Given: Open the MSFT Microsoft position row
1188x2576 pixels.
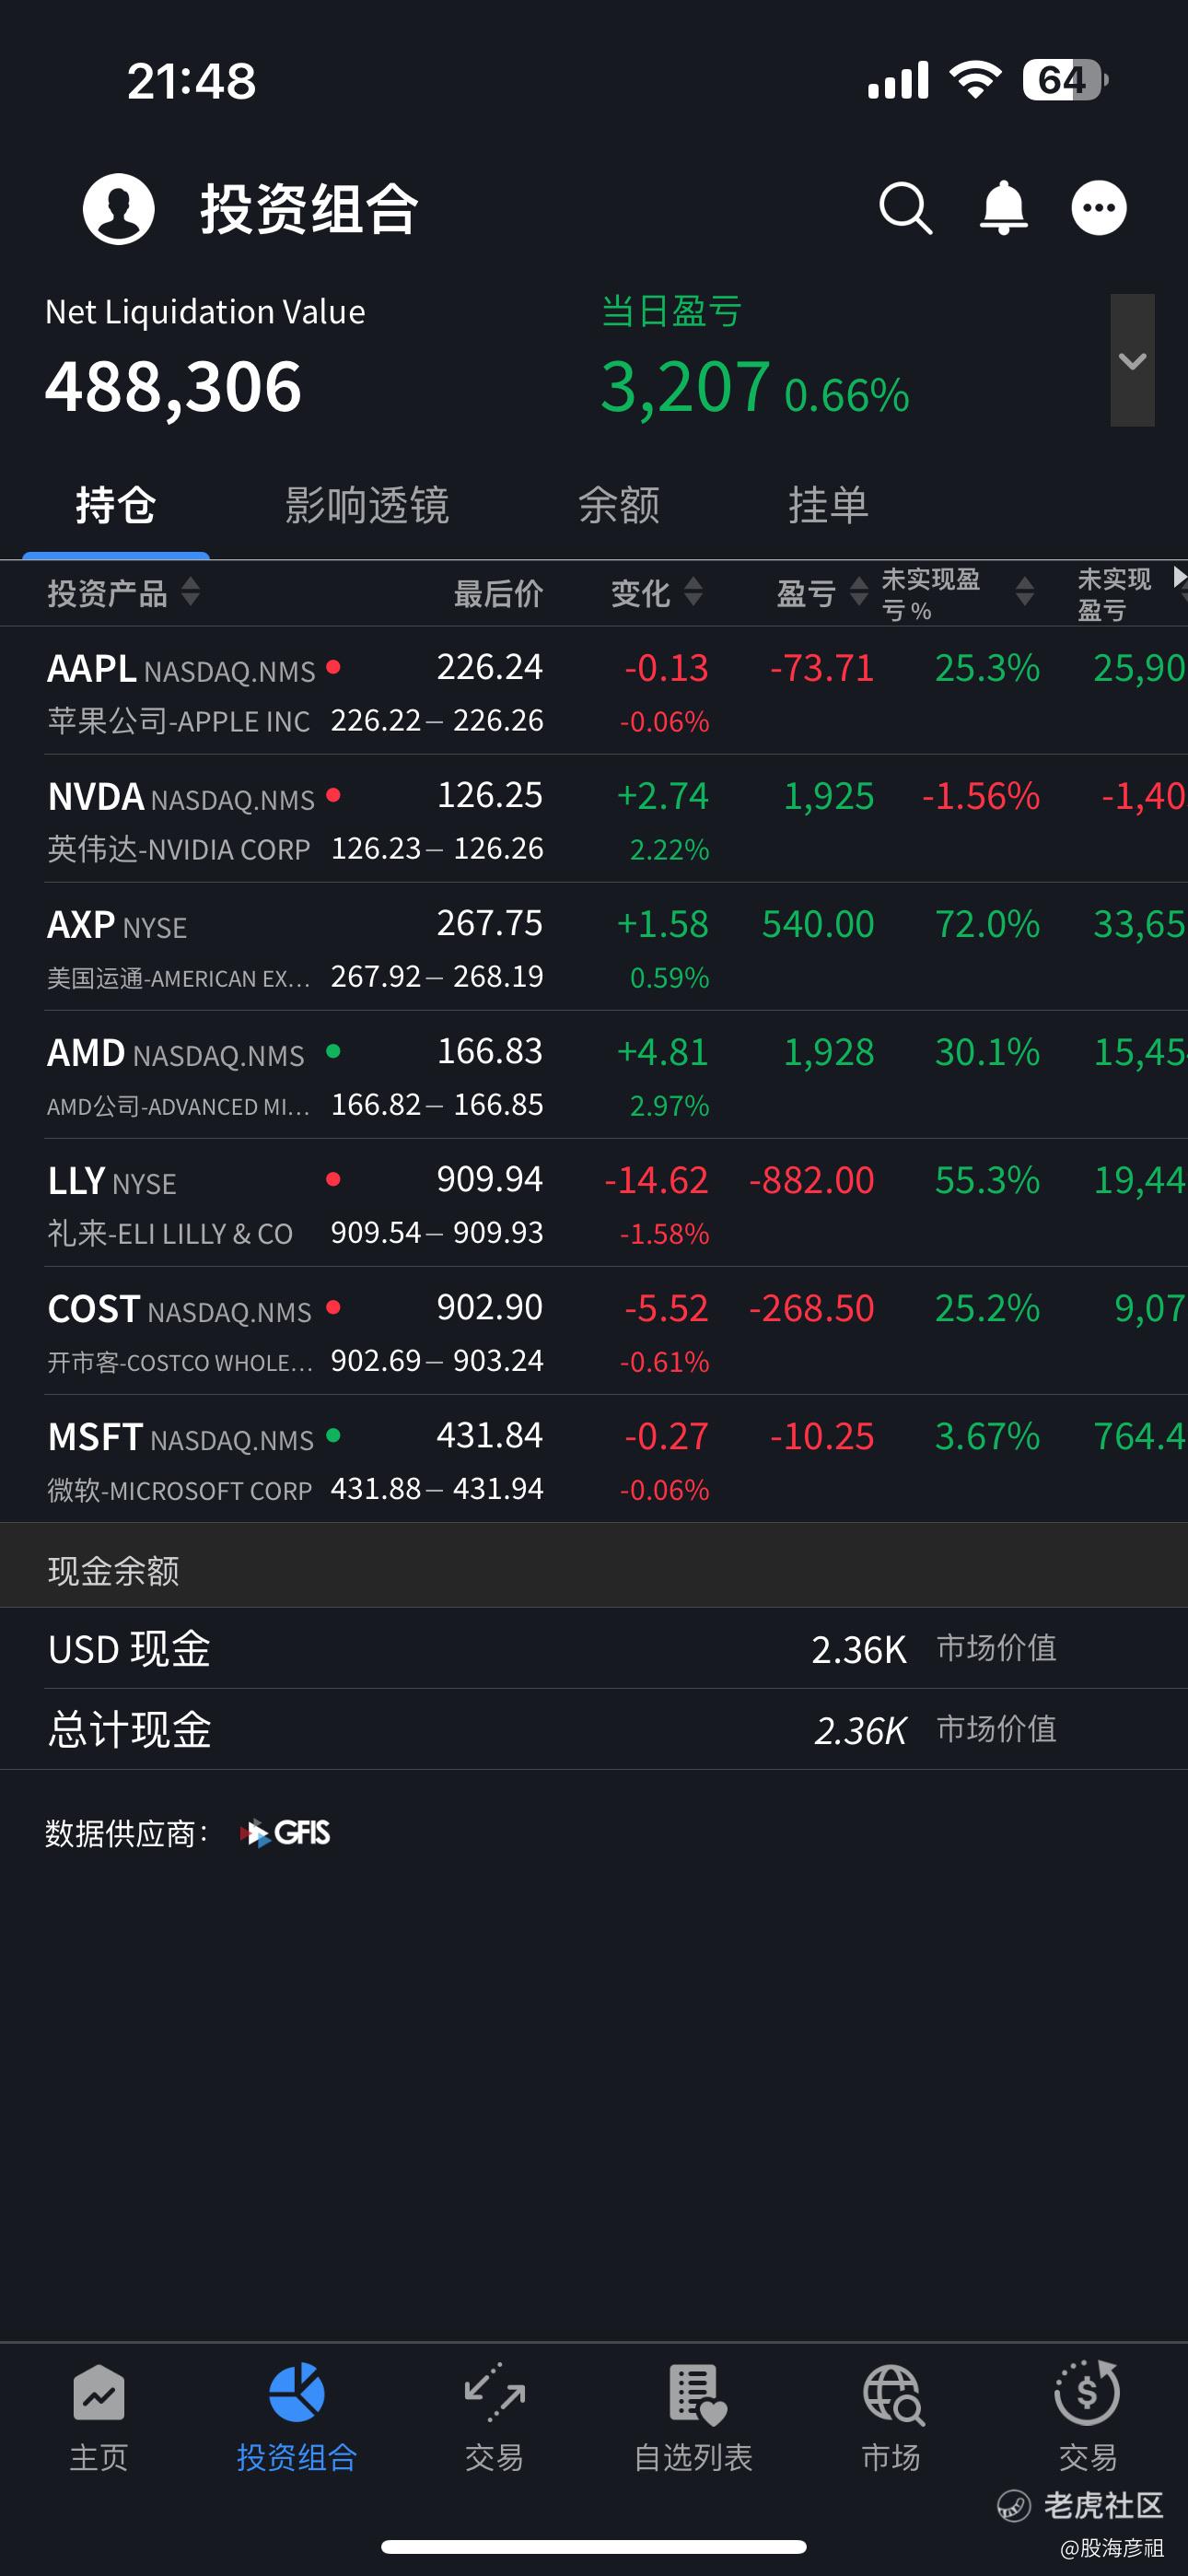Looking at the screenshot, I should pos(594,1459).
